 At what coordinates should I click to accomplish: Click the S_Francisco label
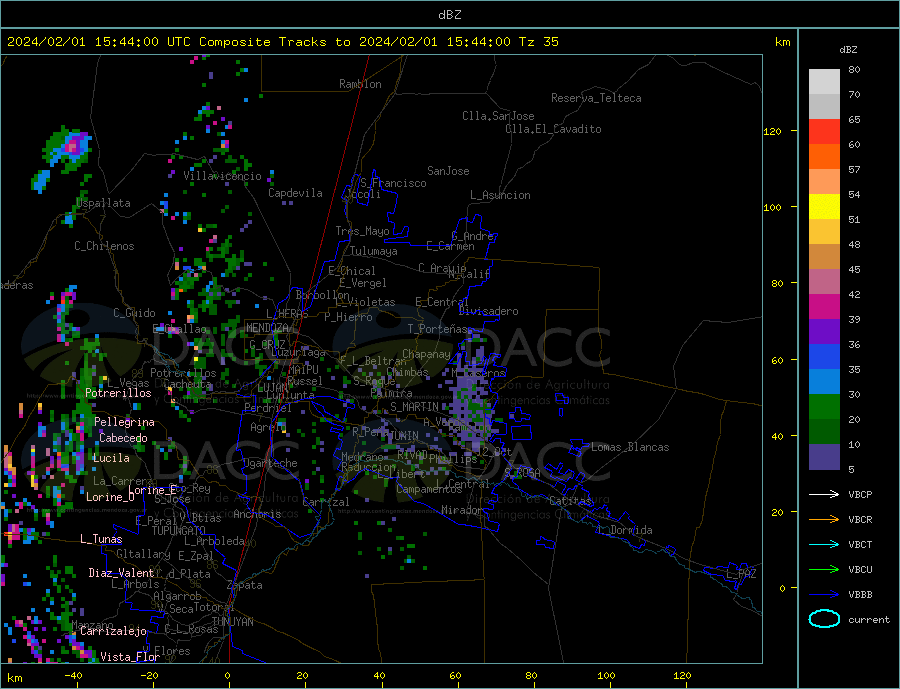tap(393, 183)
